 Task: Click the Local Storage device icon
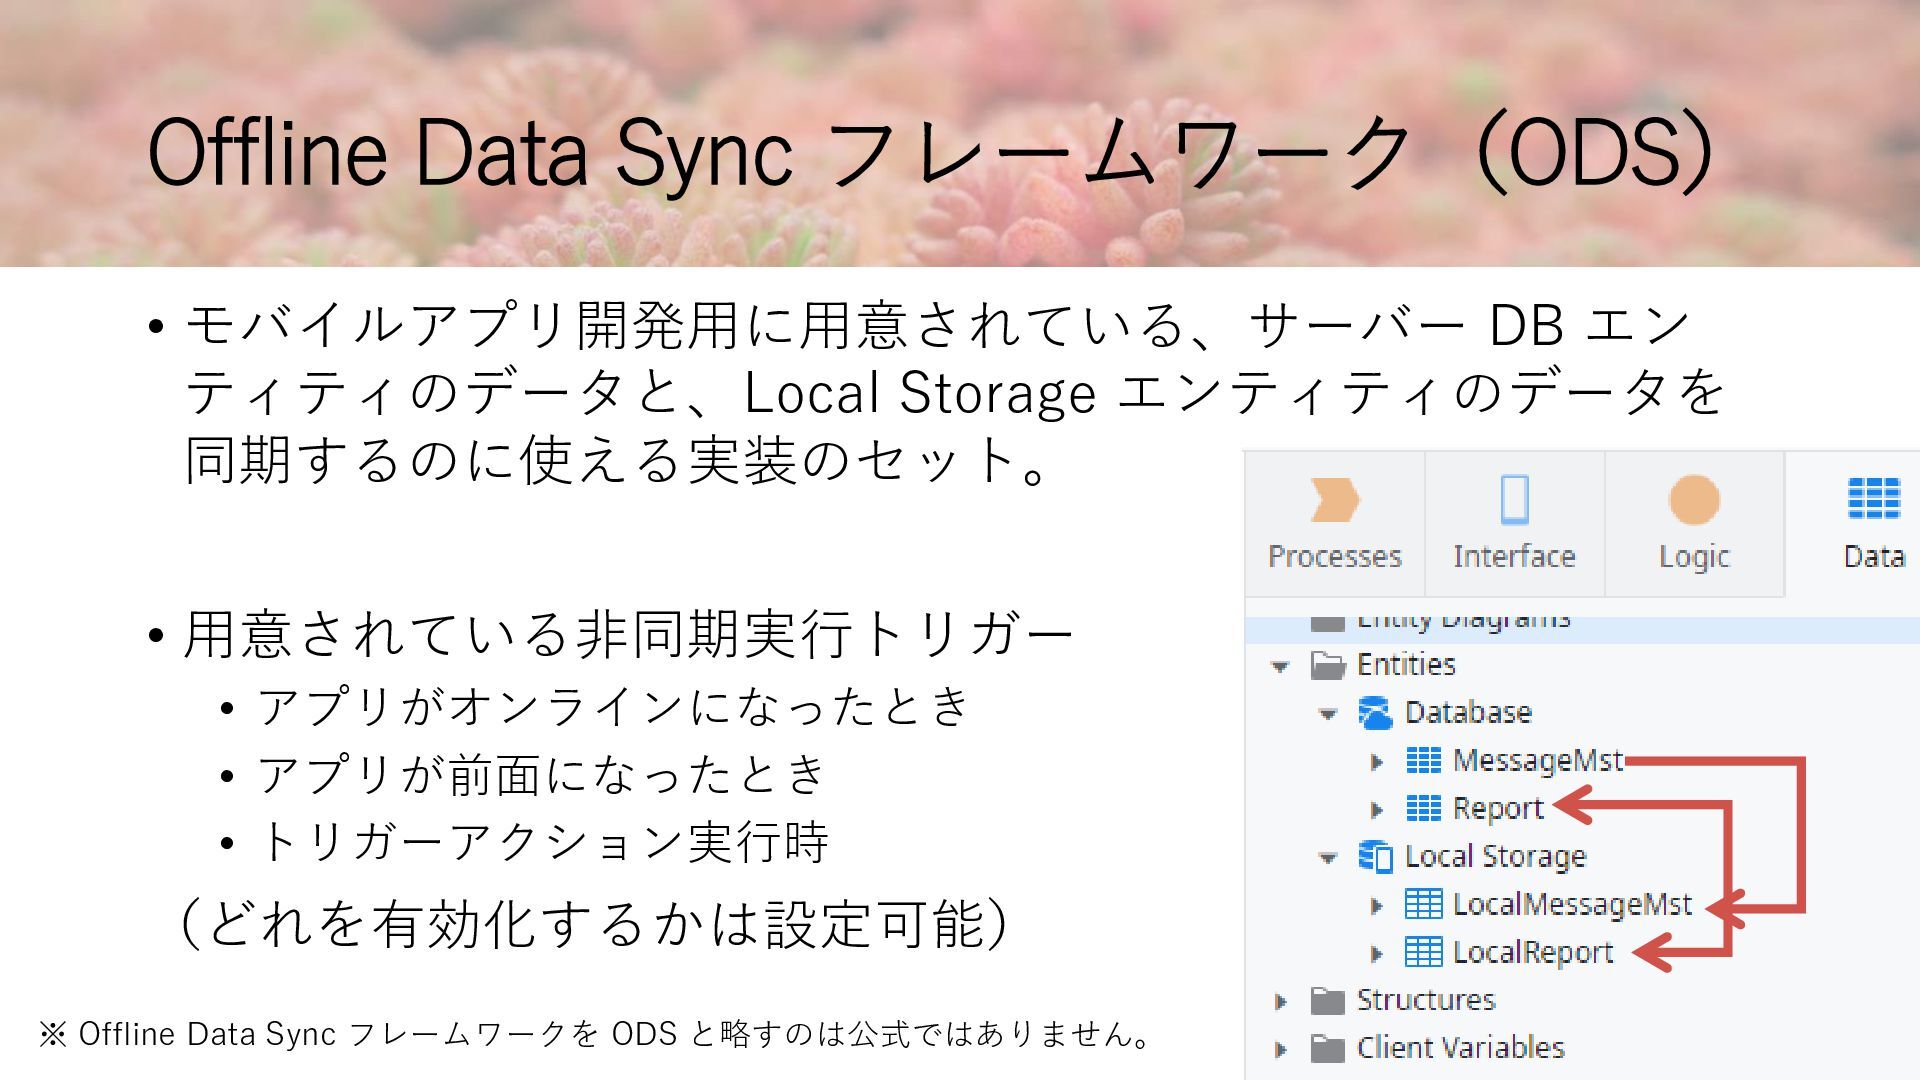[x=1375, y=857]
